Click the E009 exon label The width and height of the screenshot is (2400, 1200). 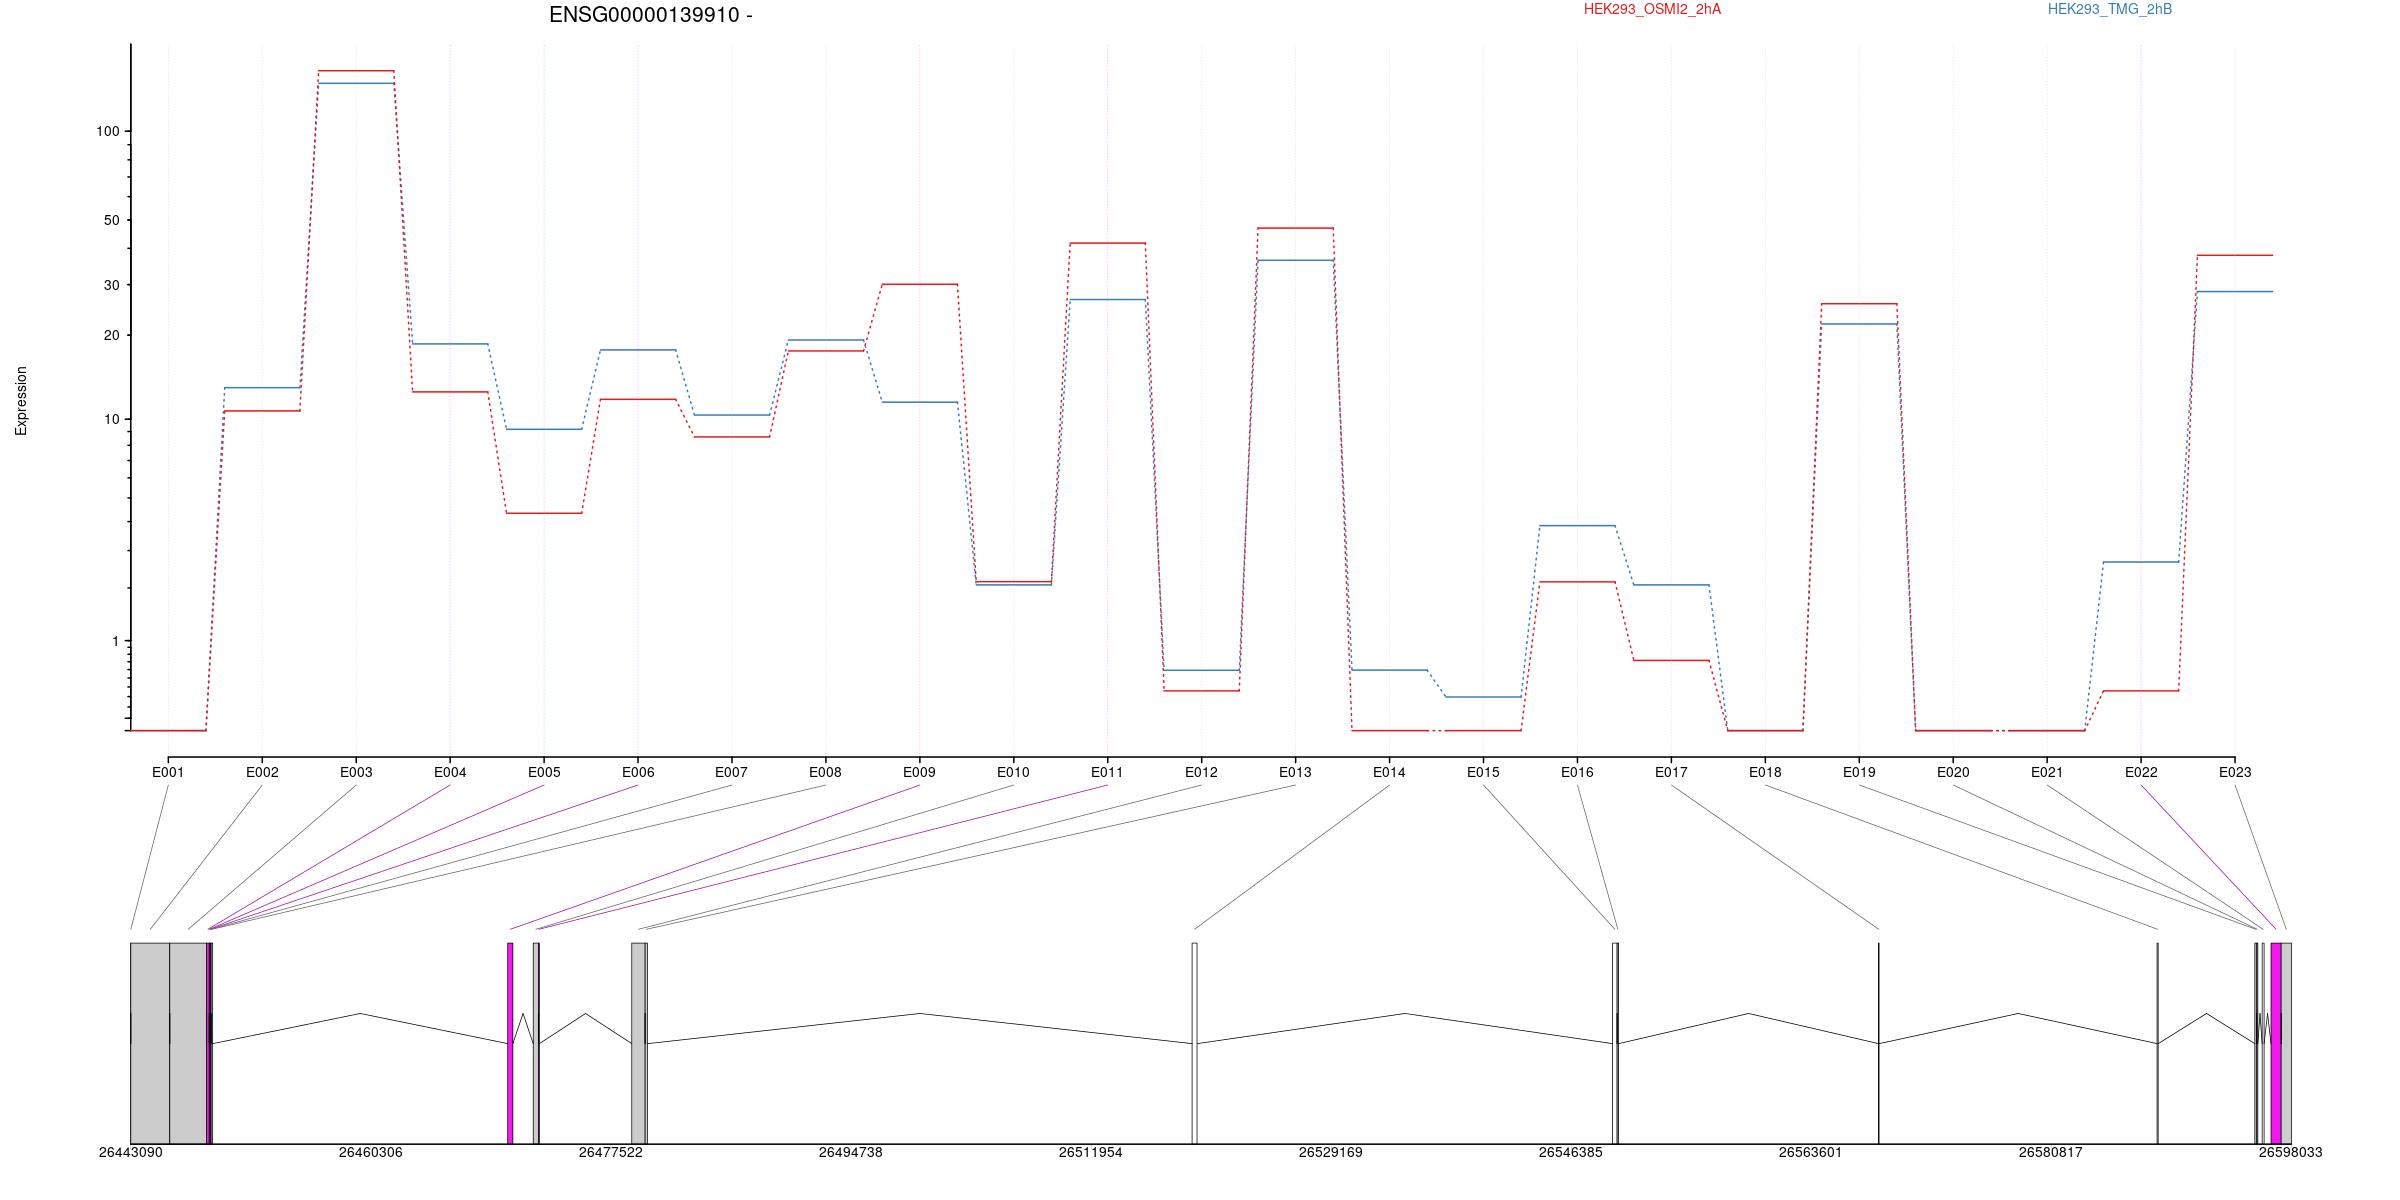point(919,772)
